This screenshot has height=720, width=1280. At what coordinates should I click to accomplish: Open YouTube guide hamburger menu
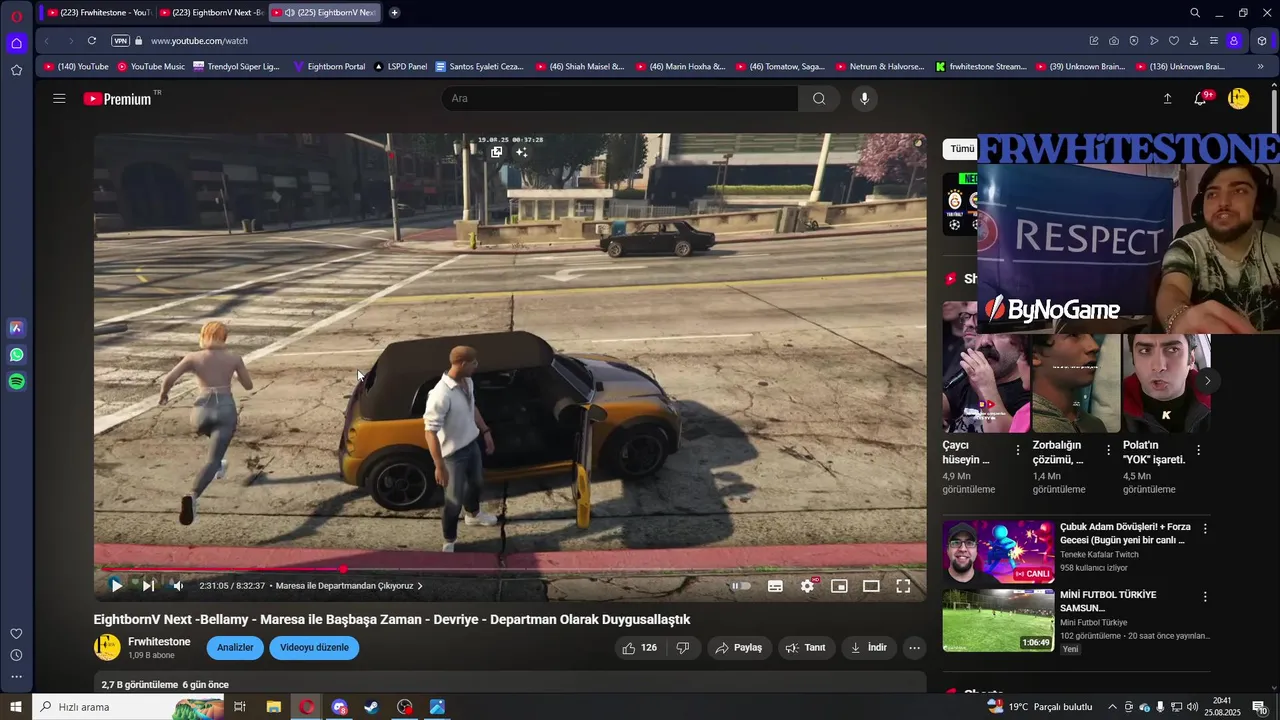tap(59, 98)
